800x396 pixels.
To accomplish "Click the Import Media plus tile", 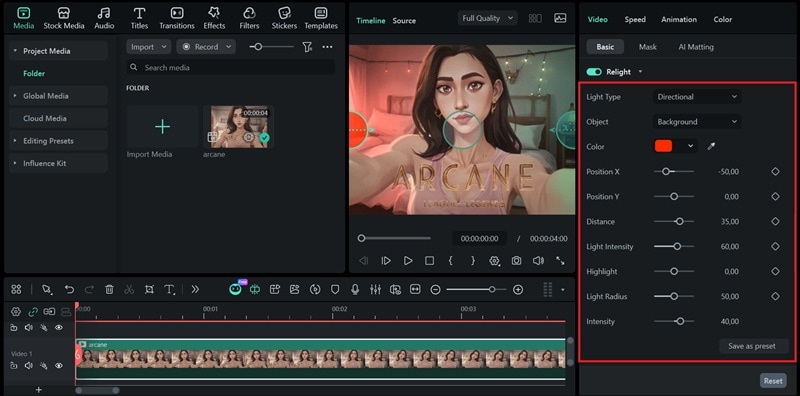I will click(x=162, y=127).
